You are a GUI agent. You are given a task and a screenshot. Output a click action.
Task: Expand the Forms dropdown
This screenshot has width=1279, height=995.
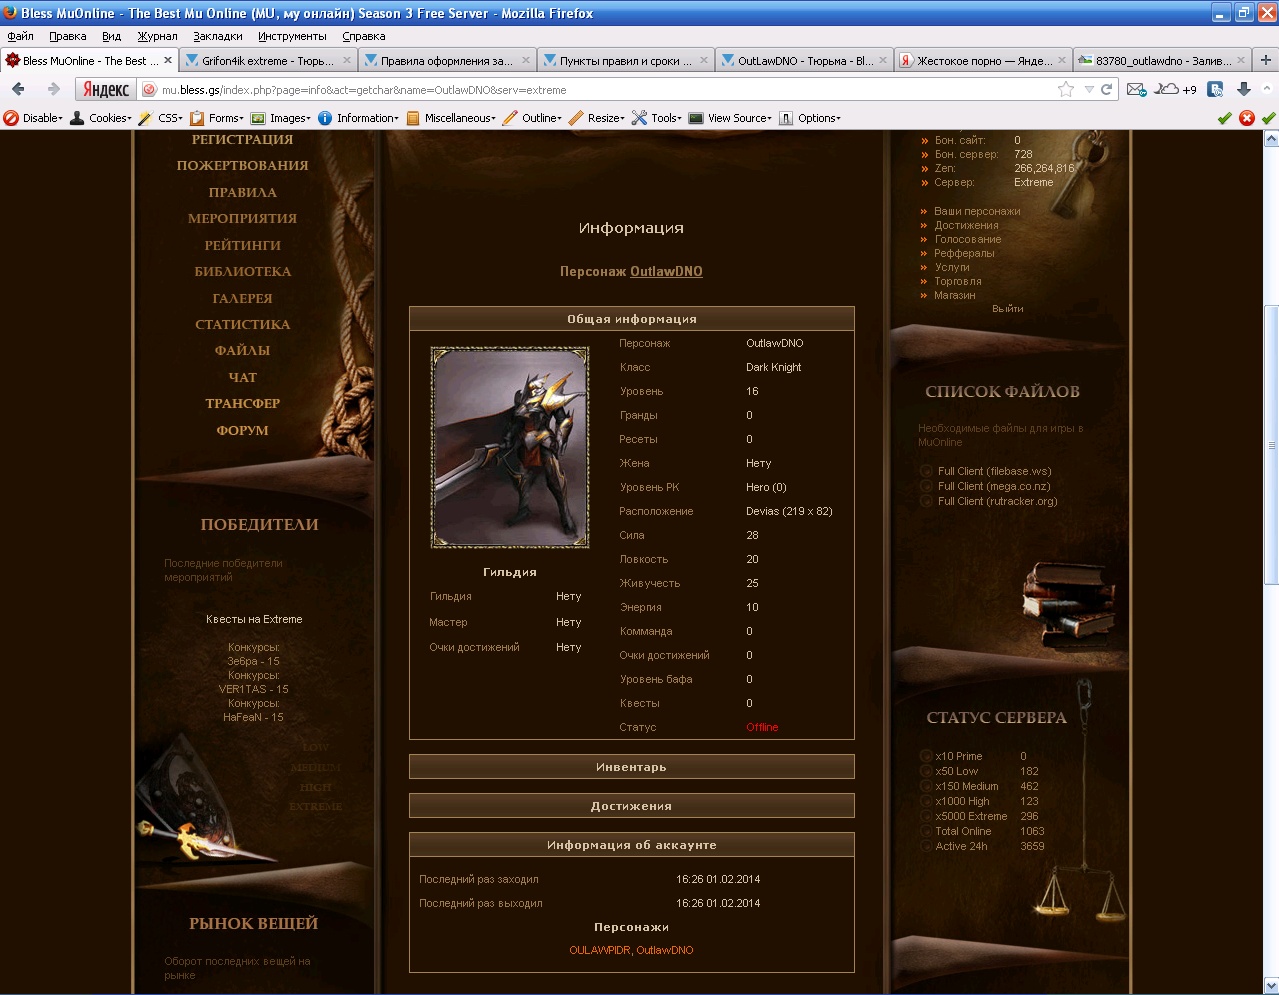226,118
